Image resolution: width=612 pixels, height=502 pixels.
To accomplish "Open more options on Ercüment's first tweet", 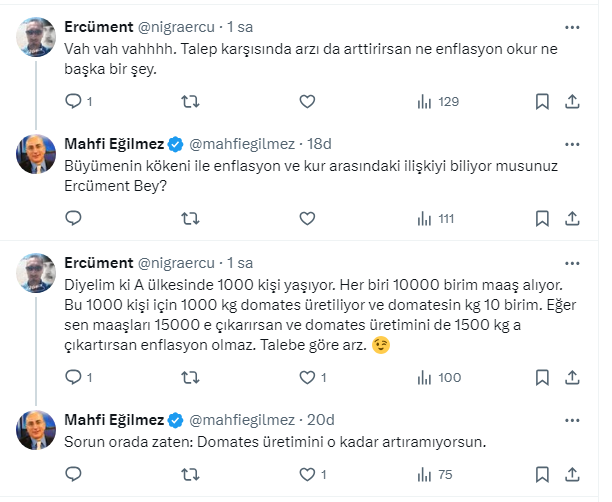I will tap(572, 27).
